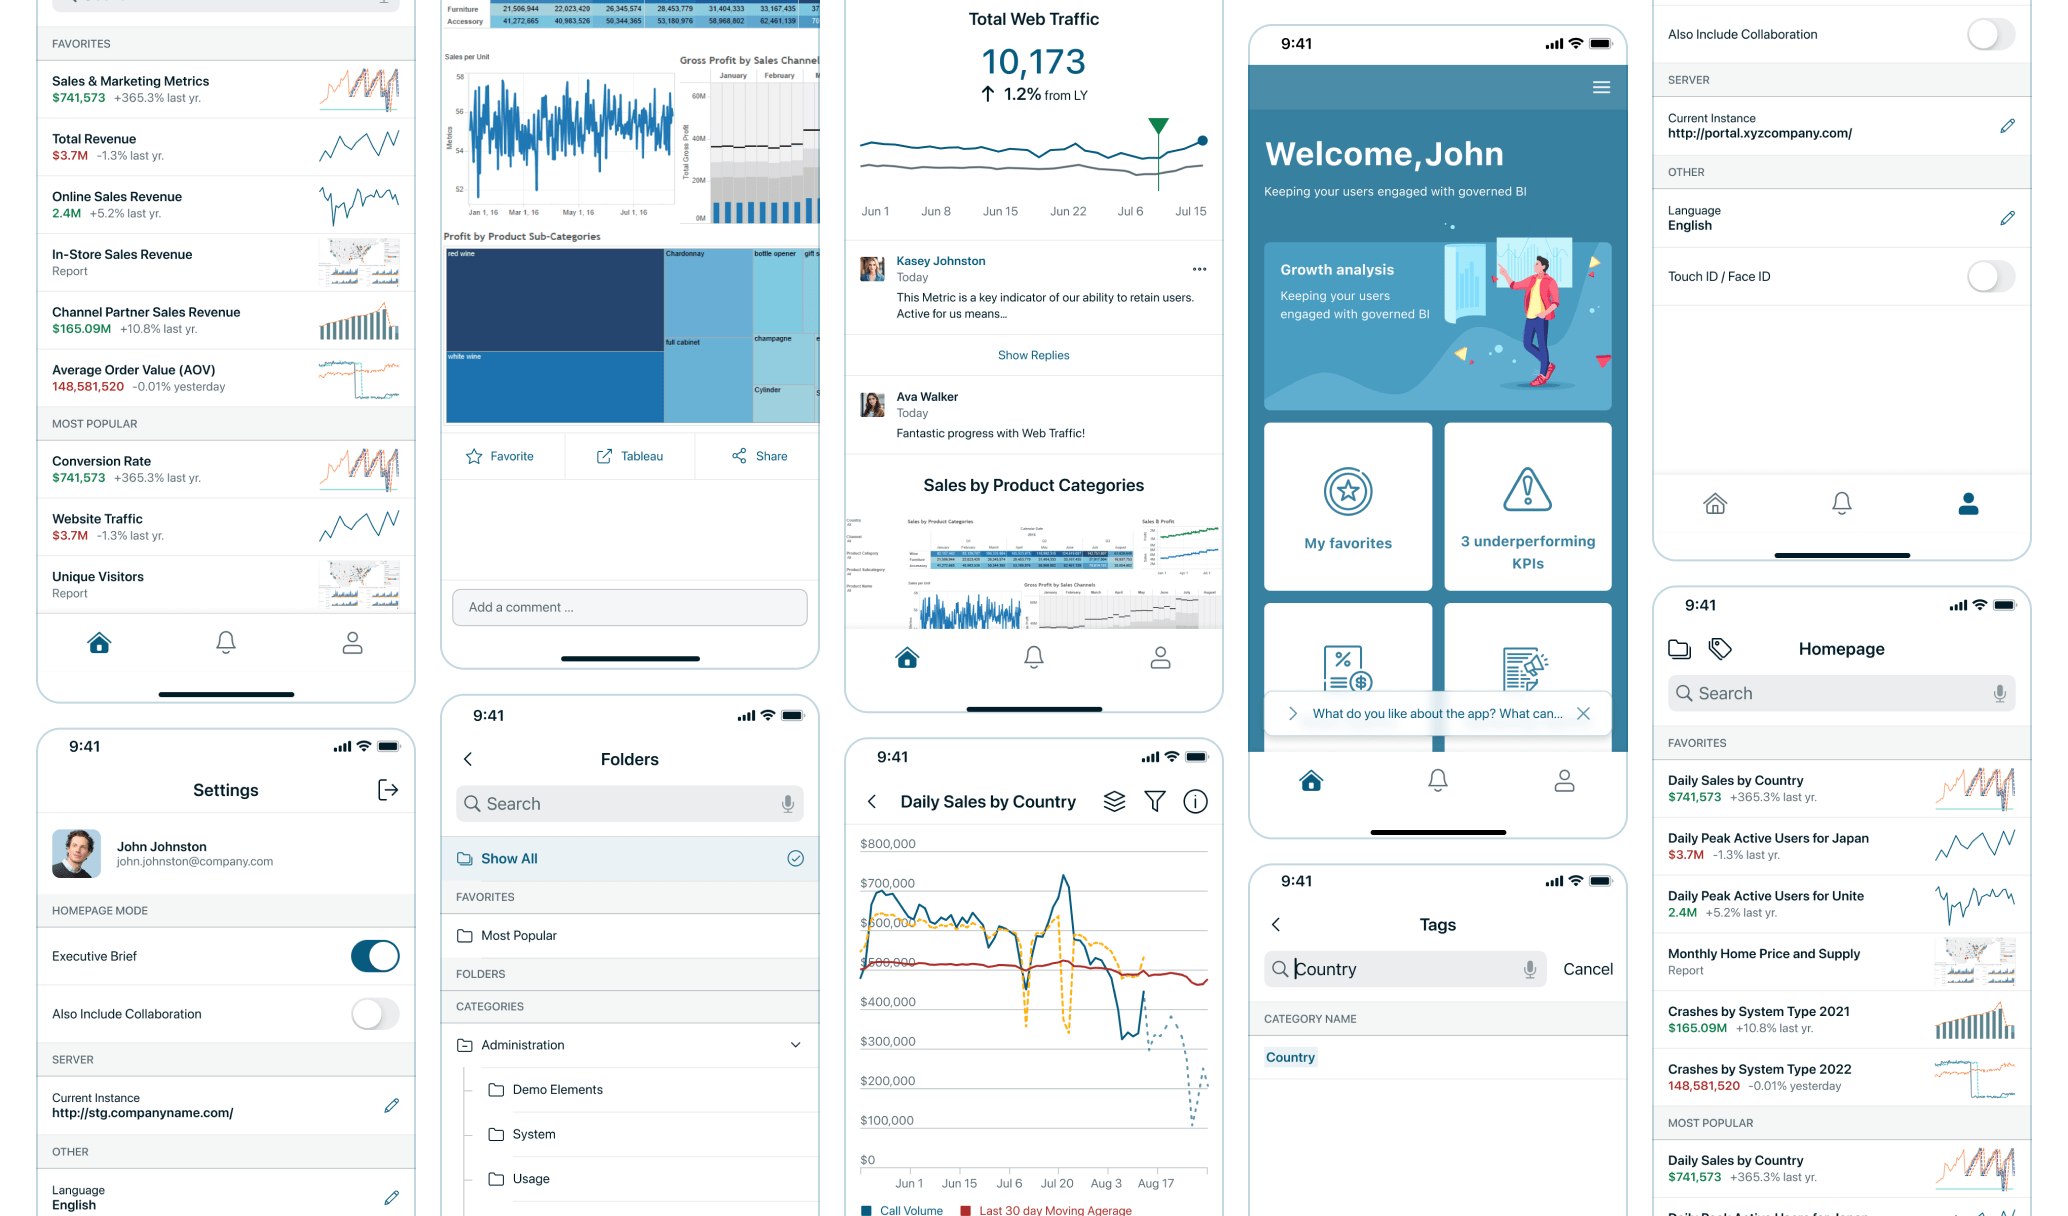Click the Add a comment input field
Screen dimensions: 2068x1216
pyautogui.click(x=630, y=605)
